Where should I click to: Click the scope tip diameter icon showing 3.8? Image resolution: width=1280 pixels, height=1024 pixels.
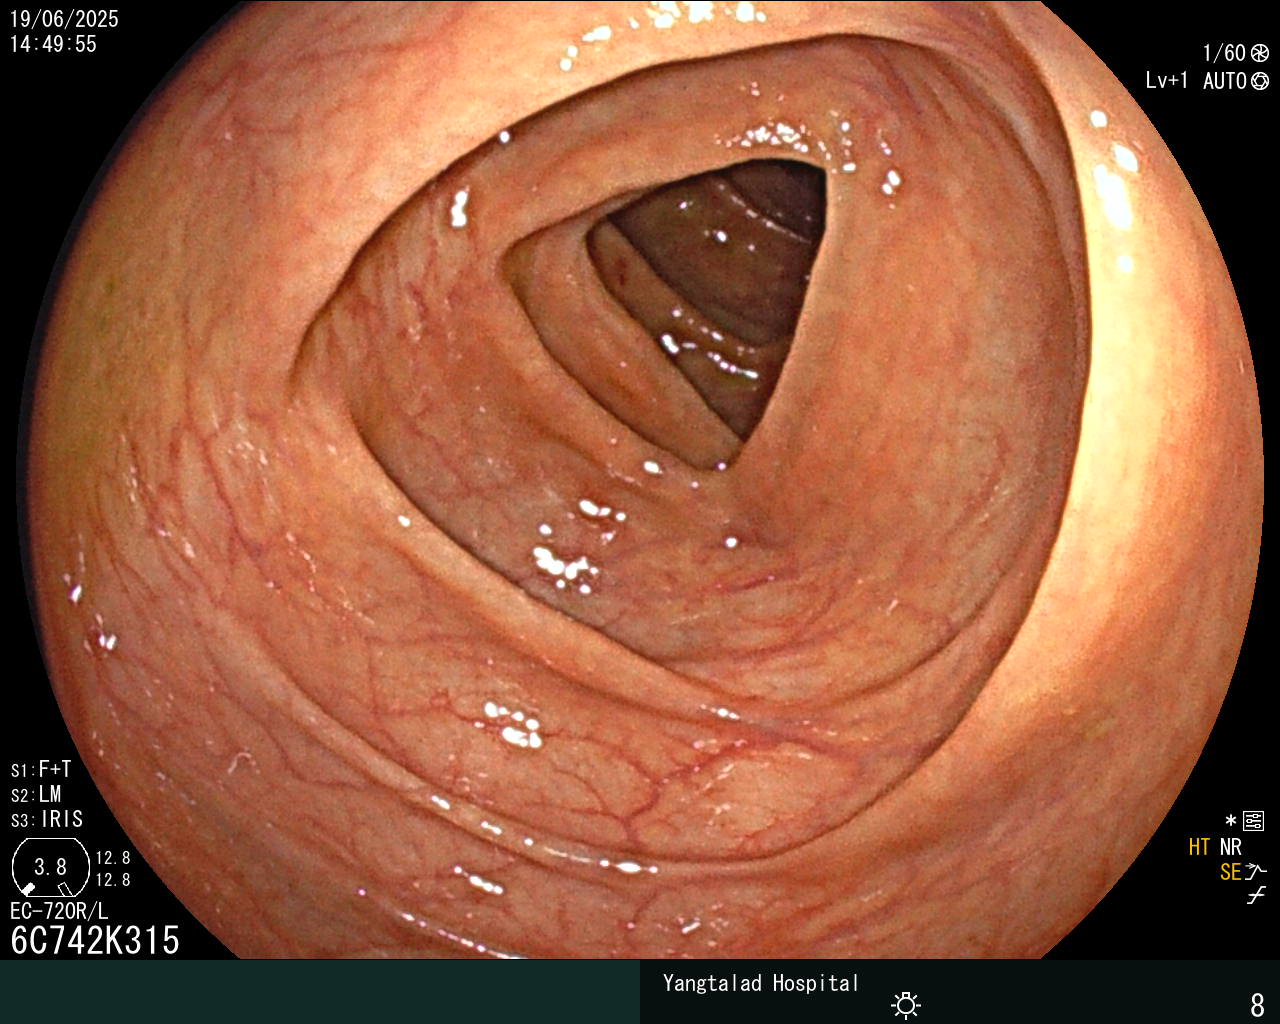[x=50, y=867]
